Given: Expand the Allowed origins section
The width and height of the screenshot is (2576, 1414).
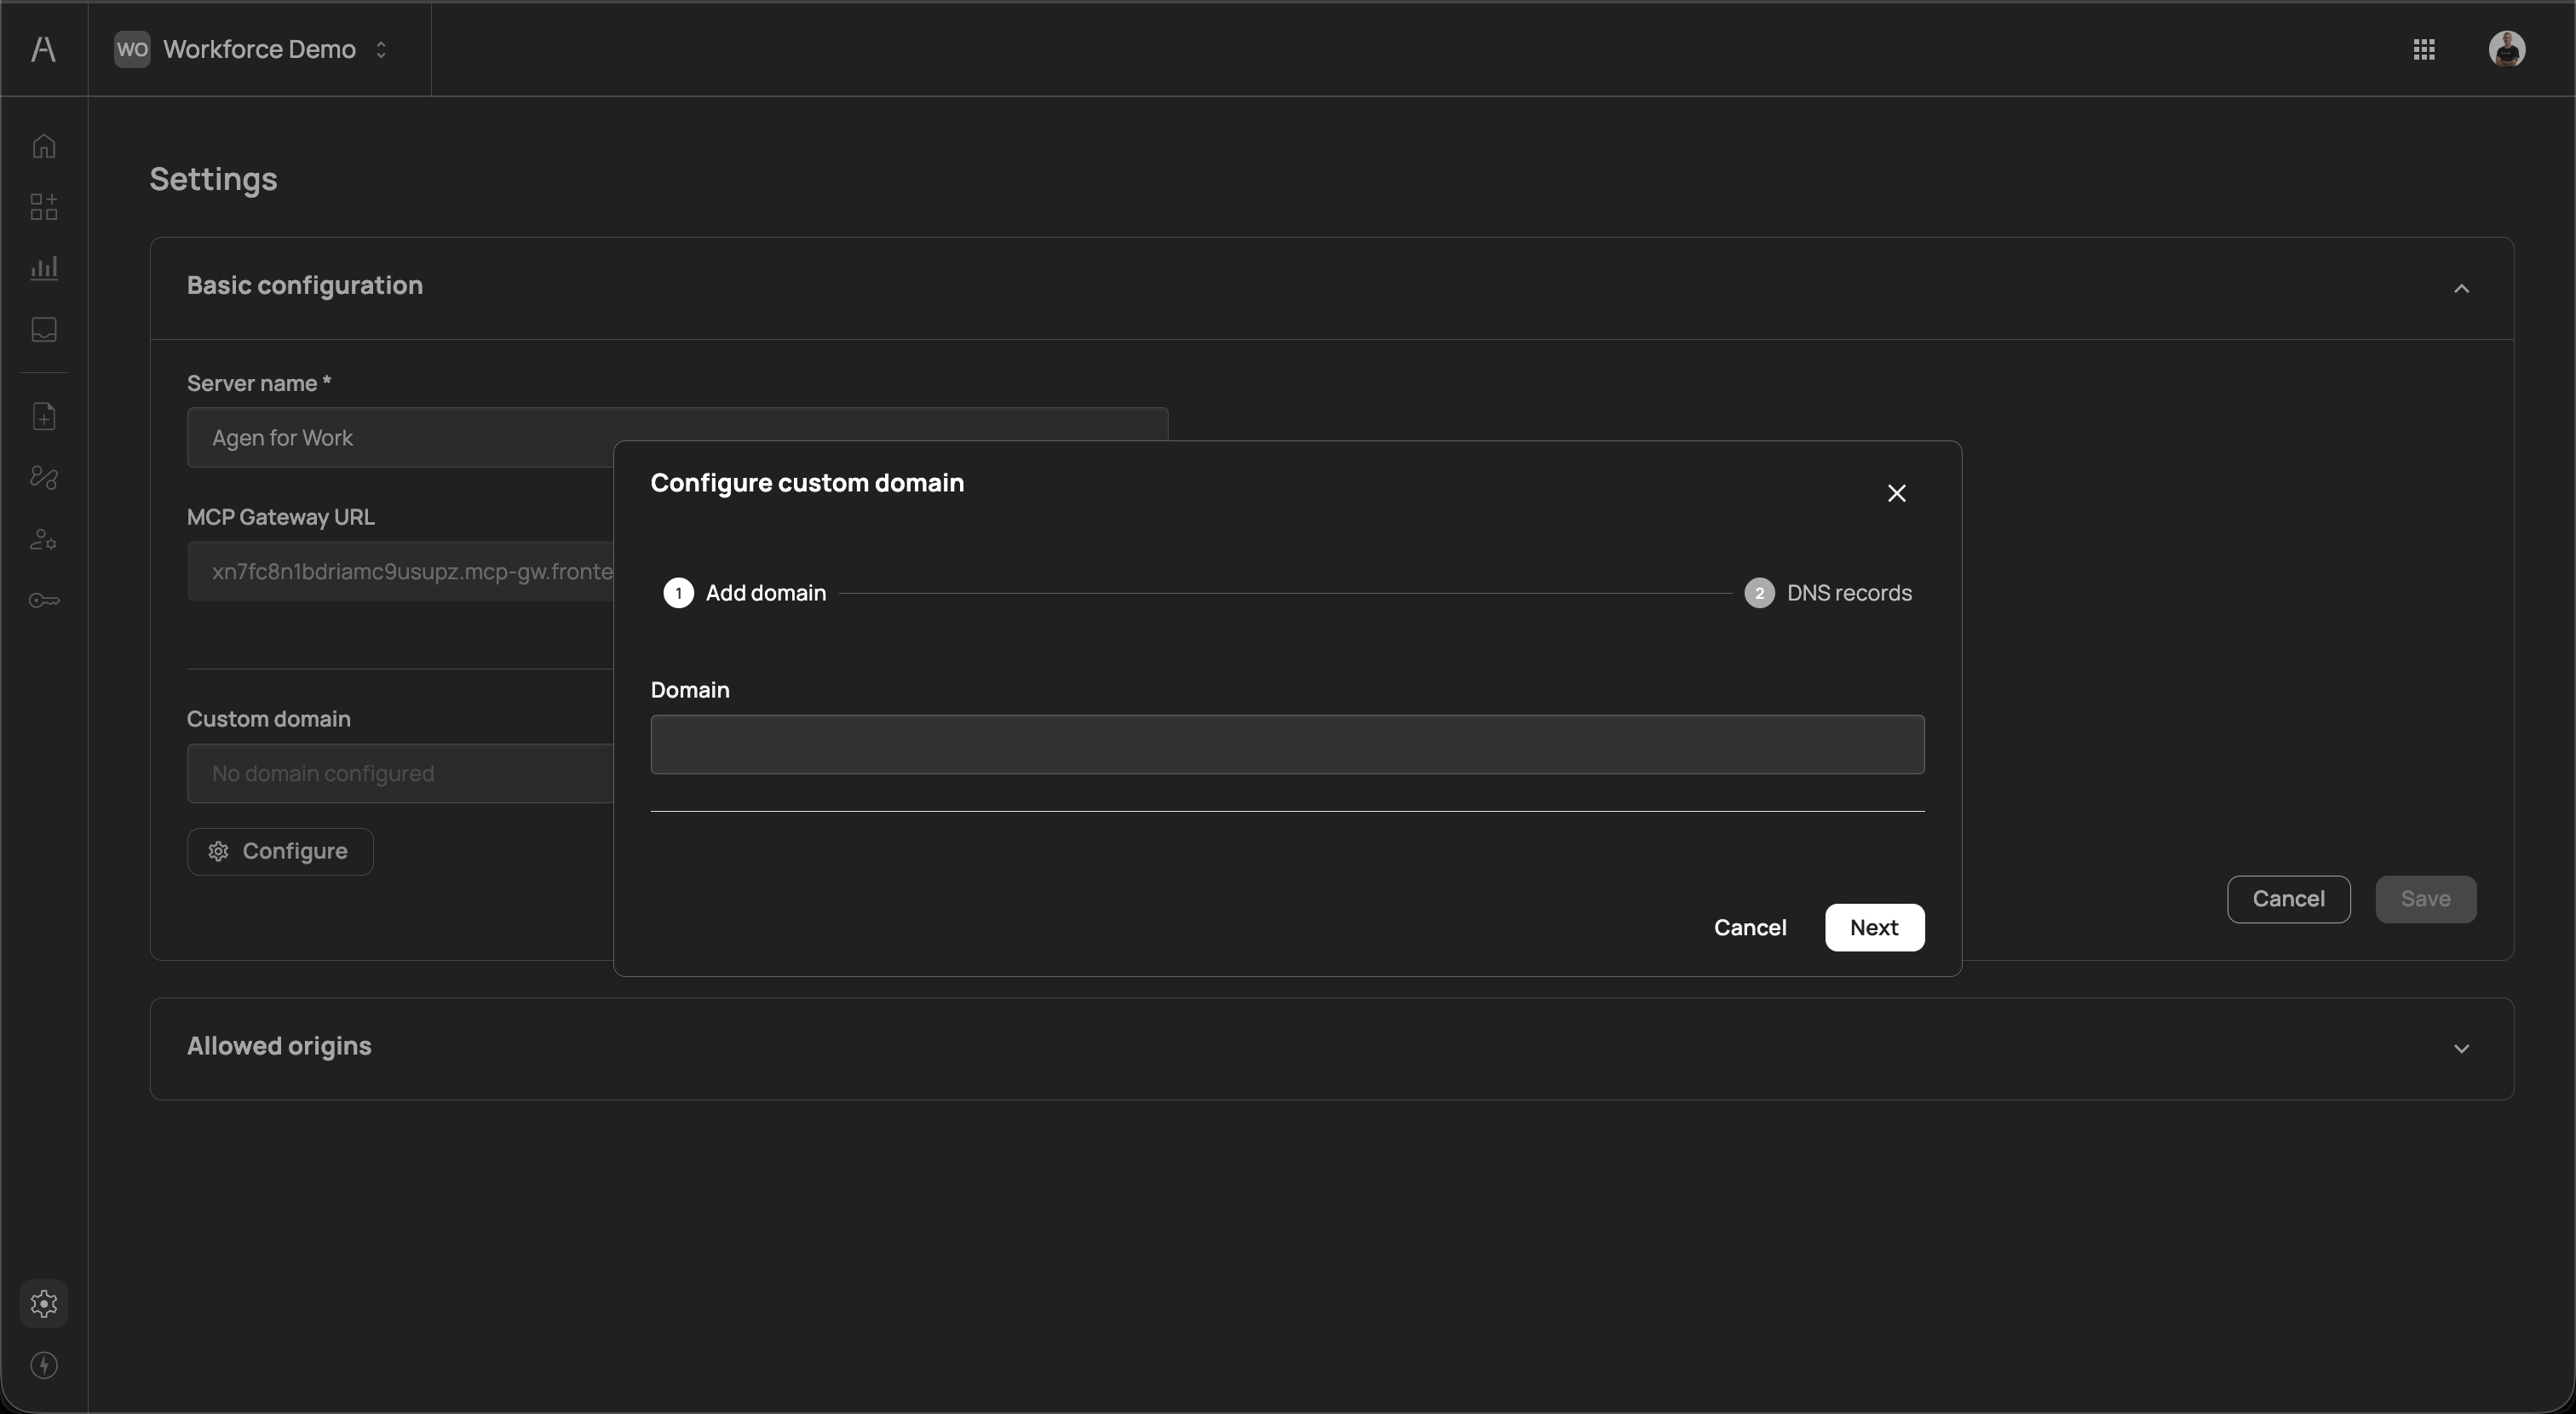Looking at the screenshot, I should click(x=2461, y=1048).
